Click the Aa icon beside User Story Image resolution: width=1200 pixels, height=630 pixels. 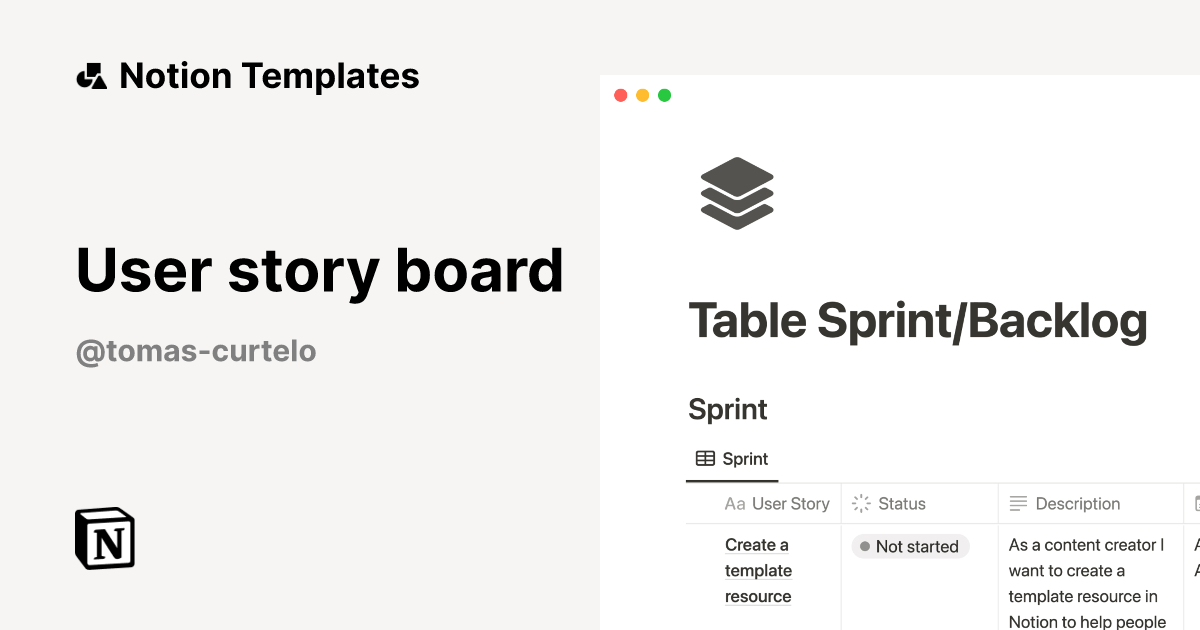click(x=735, y=504)
